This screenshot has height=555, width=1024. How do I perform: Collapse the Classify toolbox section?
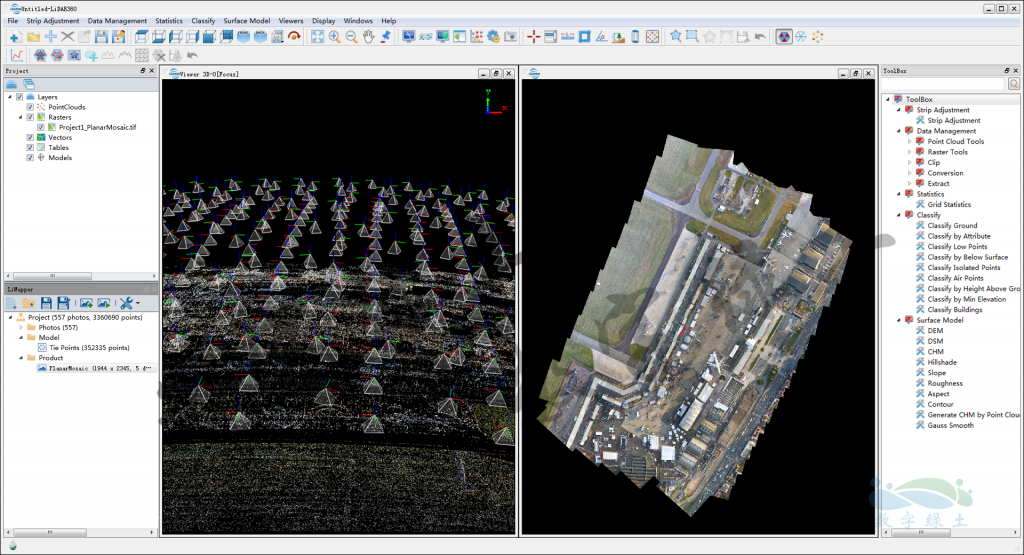click(x=898, y=214)
